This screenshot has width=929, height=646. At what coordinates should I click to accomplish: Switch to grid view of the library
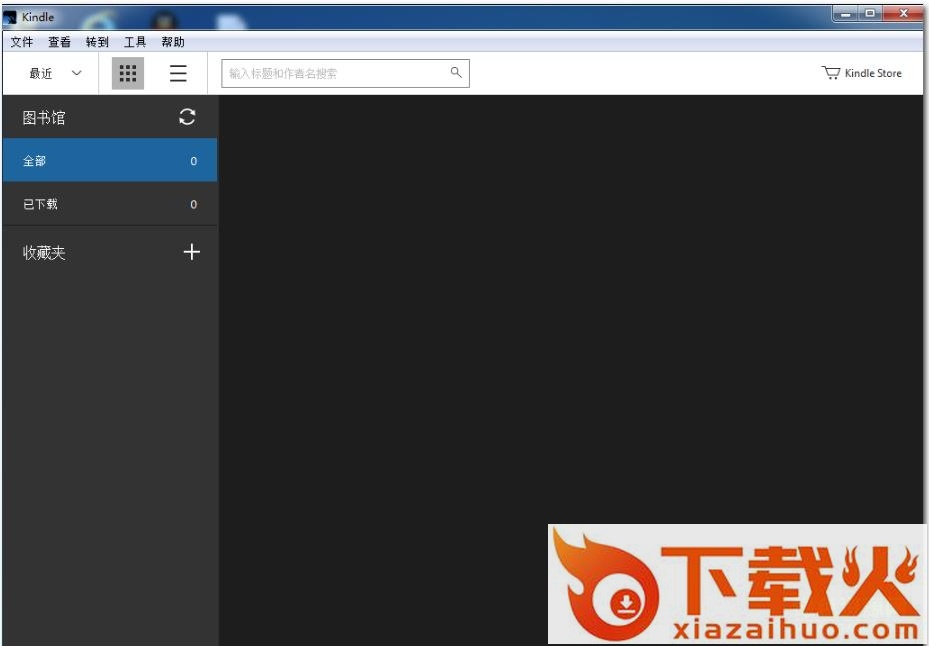tap(128, 73)
